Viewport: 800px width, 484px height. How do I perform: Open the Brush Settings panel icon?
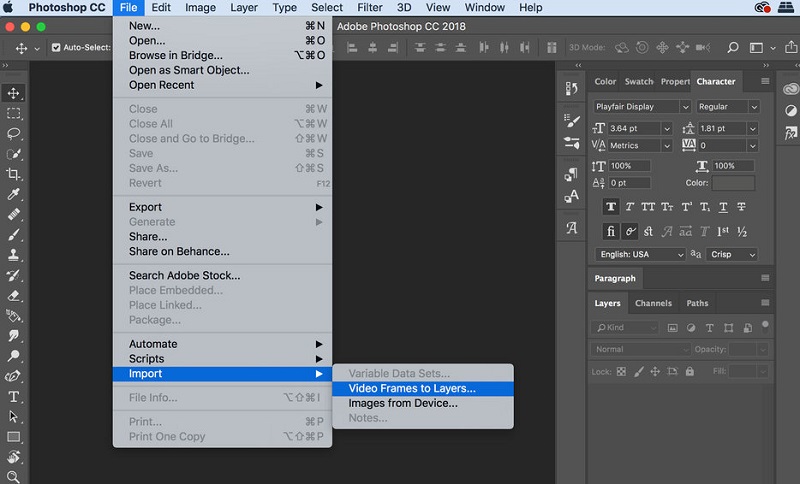572,120
